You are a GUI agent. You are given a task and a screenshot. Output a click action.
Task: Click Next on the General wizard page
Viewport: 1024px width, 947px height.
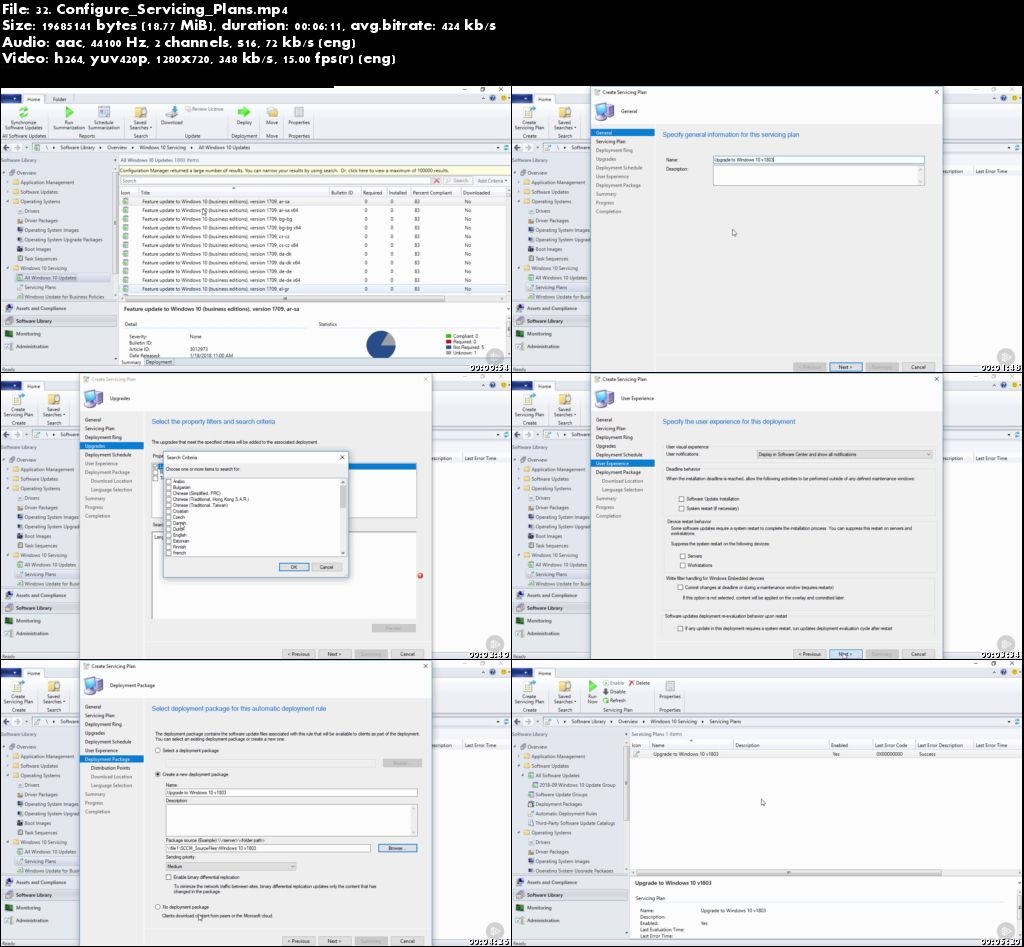point(845,367)
